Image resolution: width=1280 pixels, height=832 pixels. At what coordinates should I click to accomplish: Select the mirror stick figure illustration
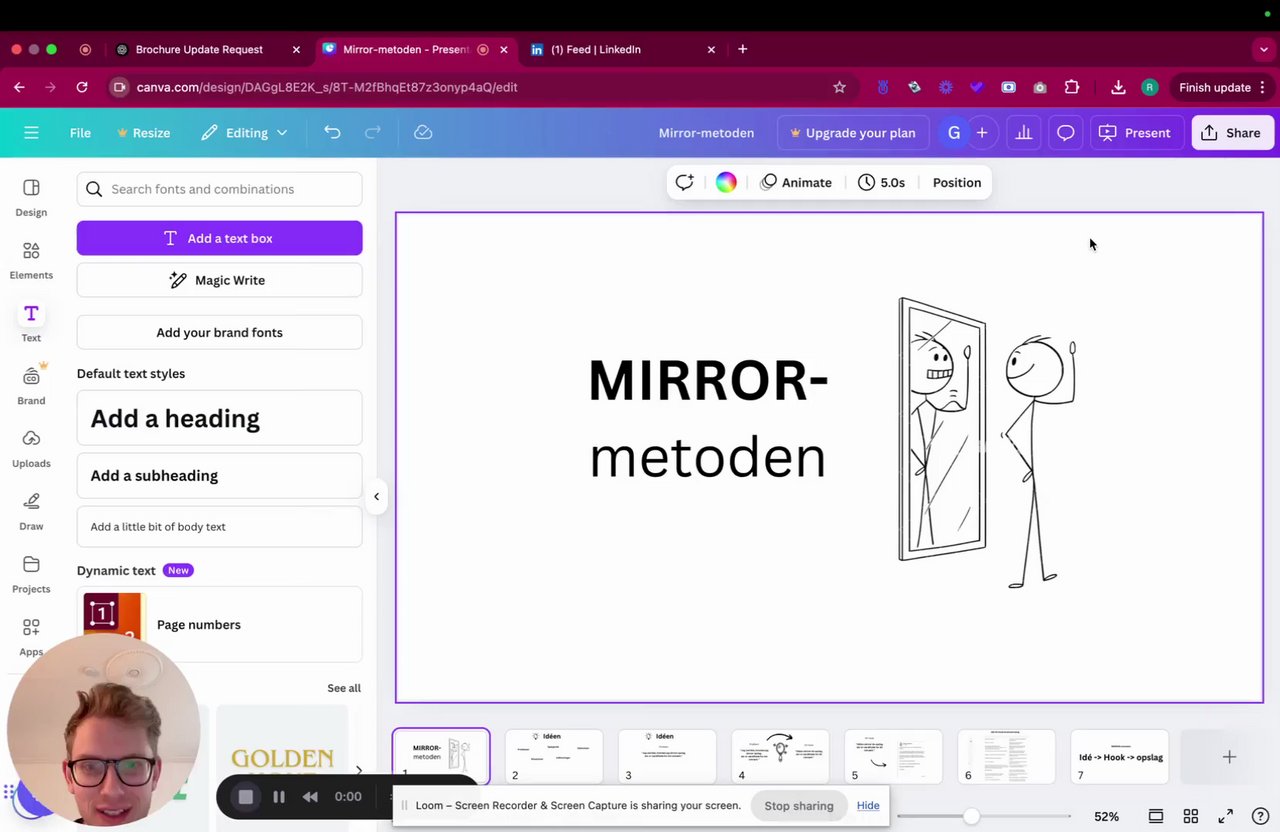pyautogui.click(x=987, y=442)
